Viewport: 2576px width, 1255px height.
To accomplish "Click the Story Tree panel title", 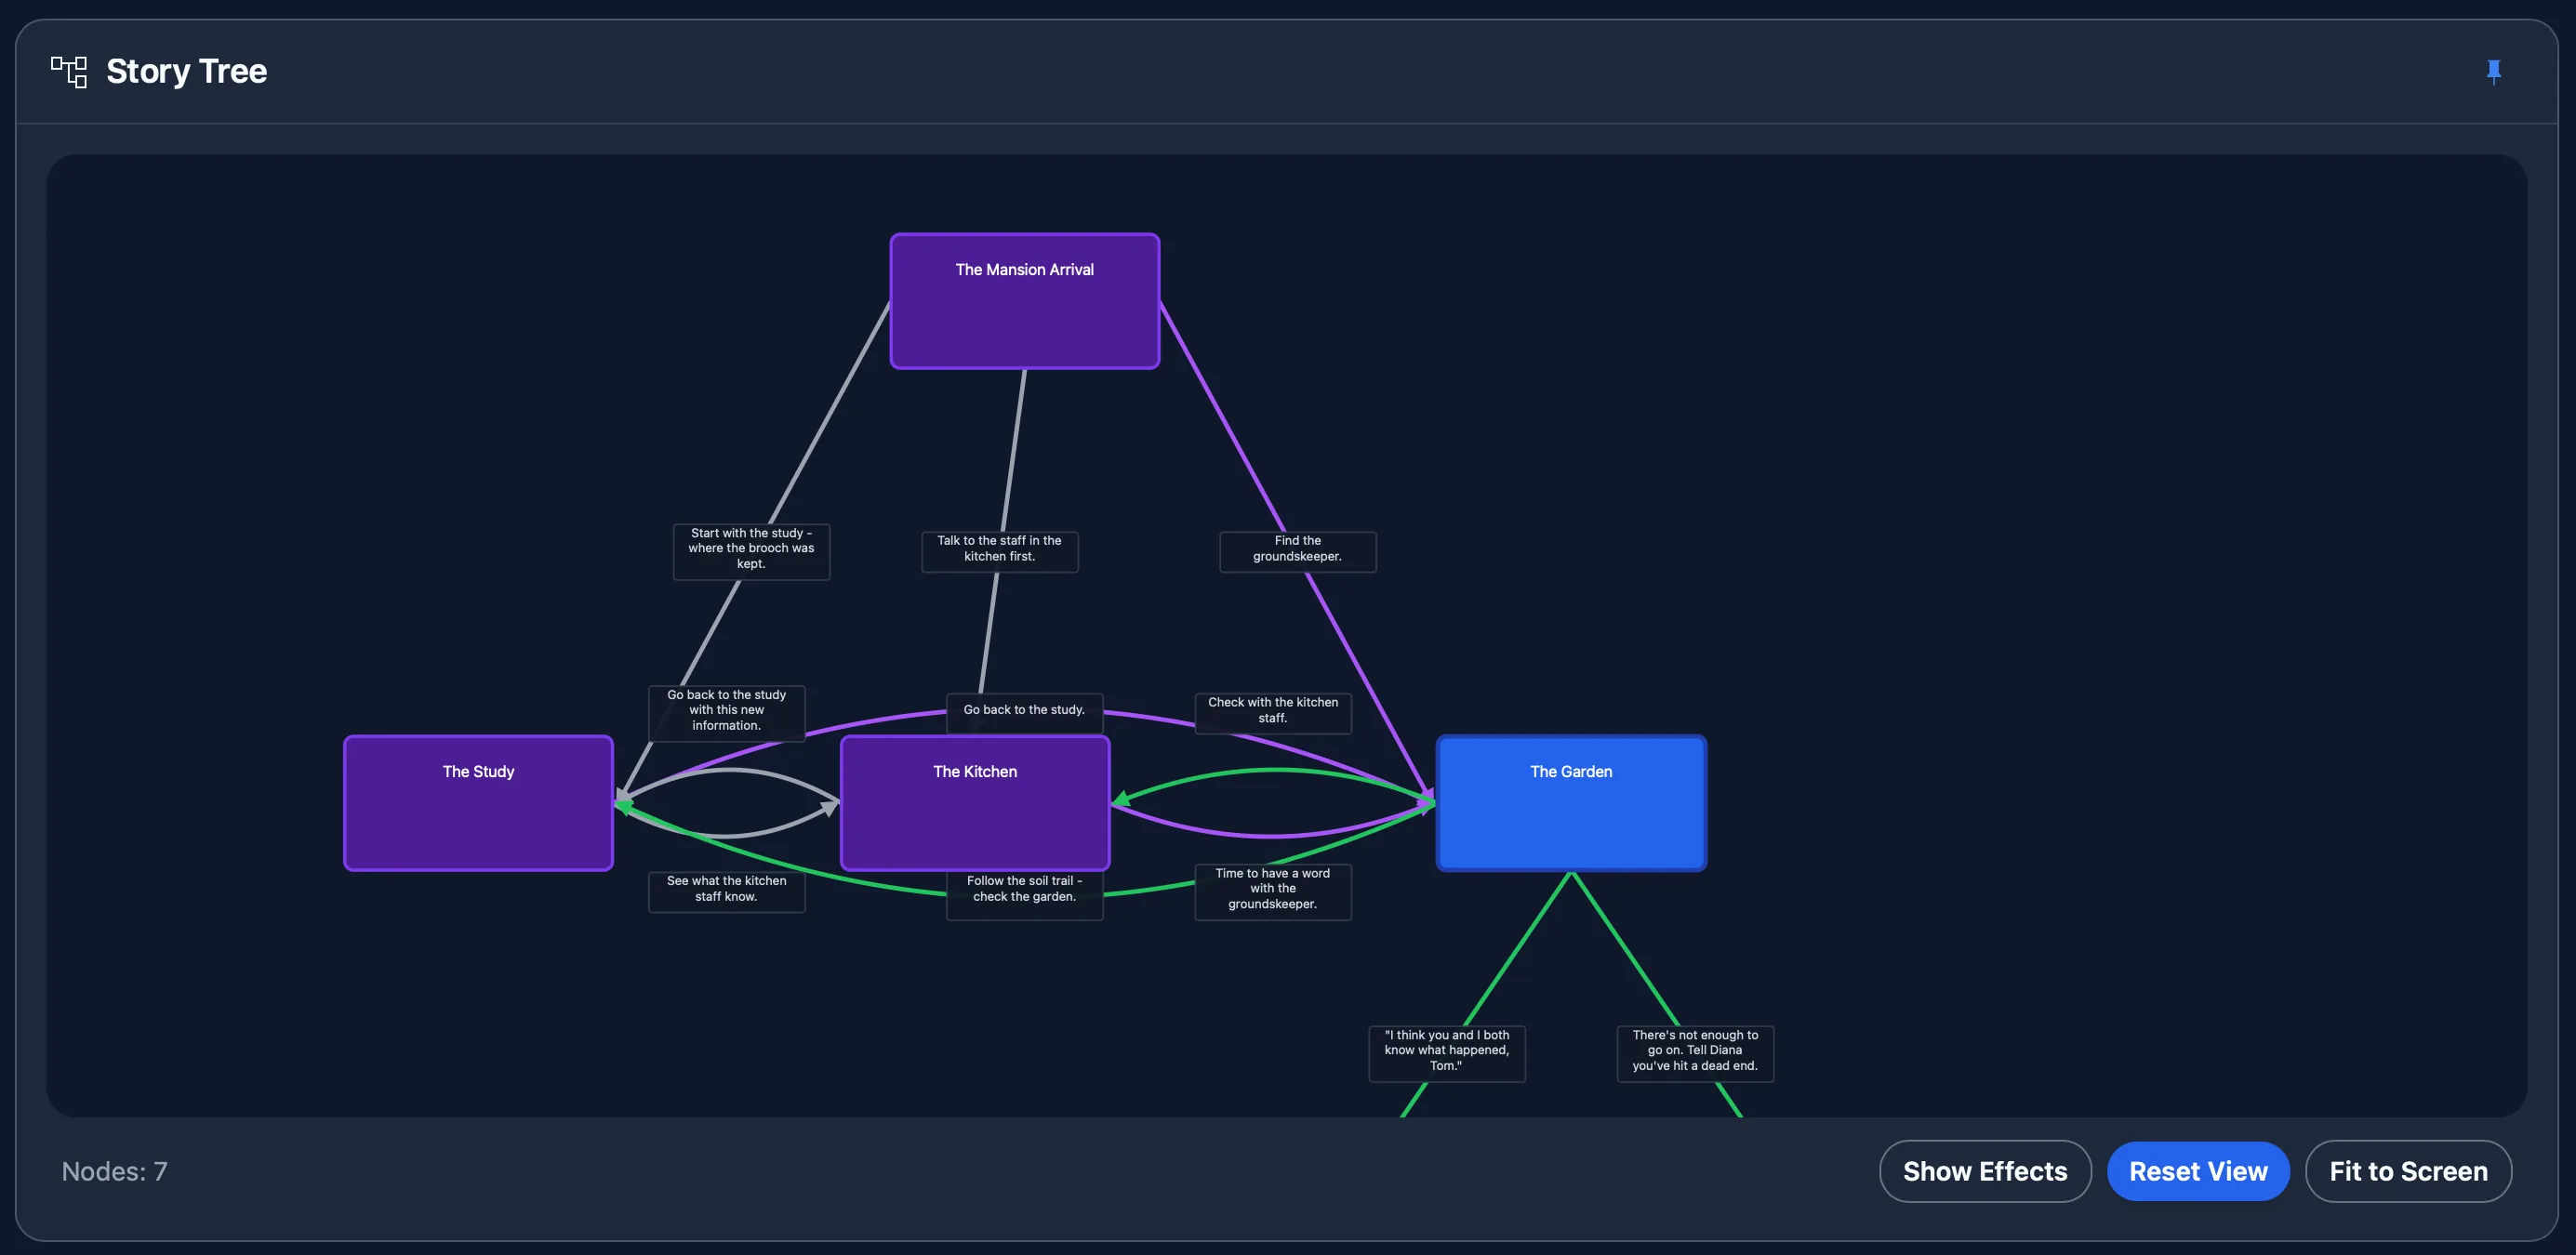I will 186,71.
